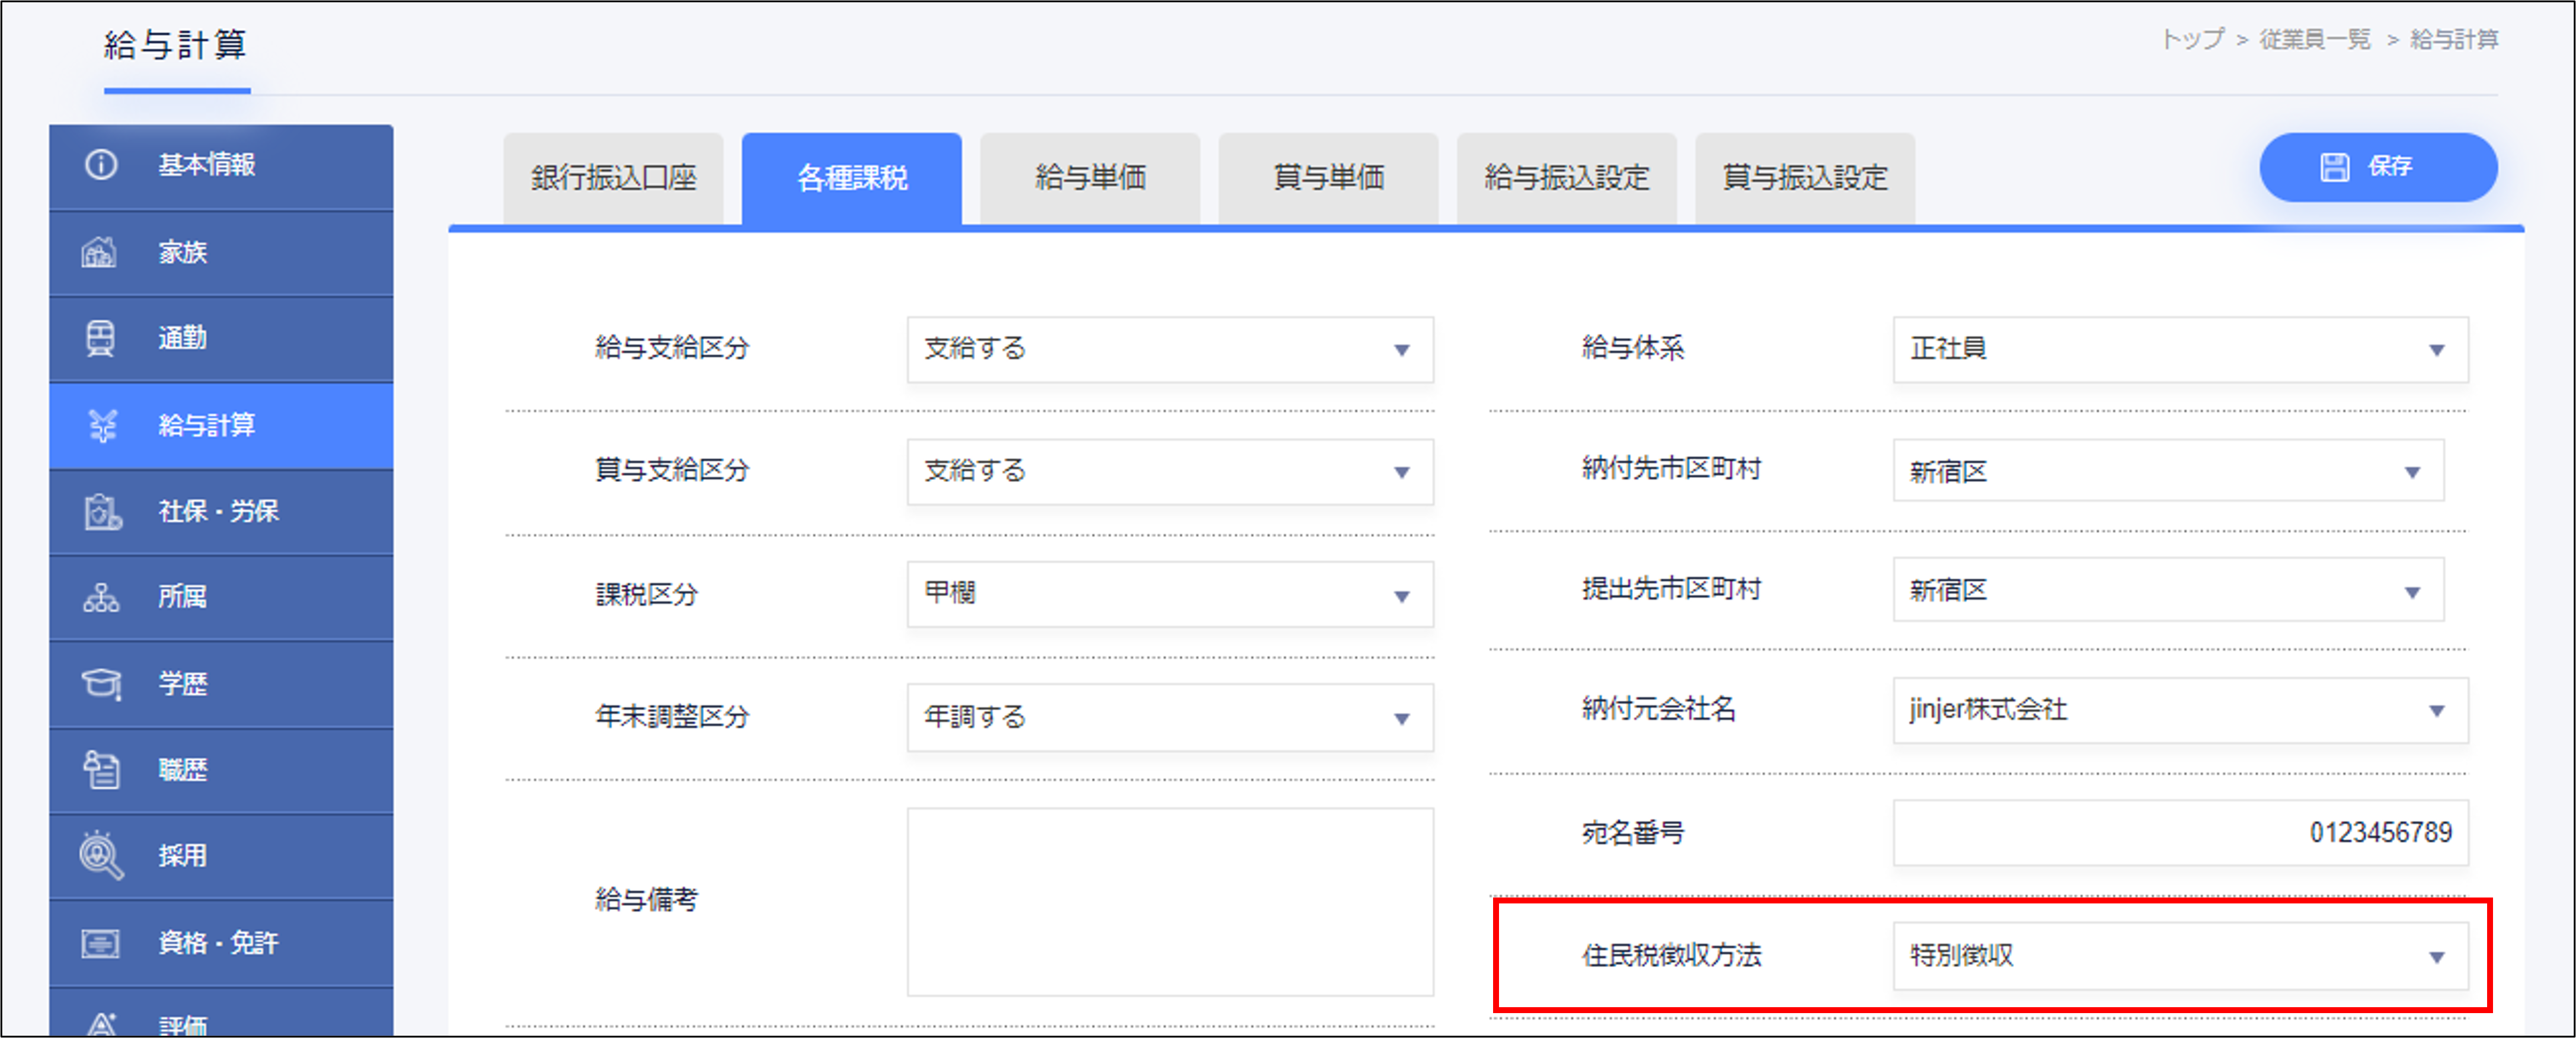Image resolution: width=2576 pixels, height=1038 pixels.
Task: Open 所属 in the sidebar menu
Action: tap(221, 598)
